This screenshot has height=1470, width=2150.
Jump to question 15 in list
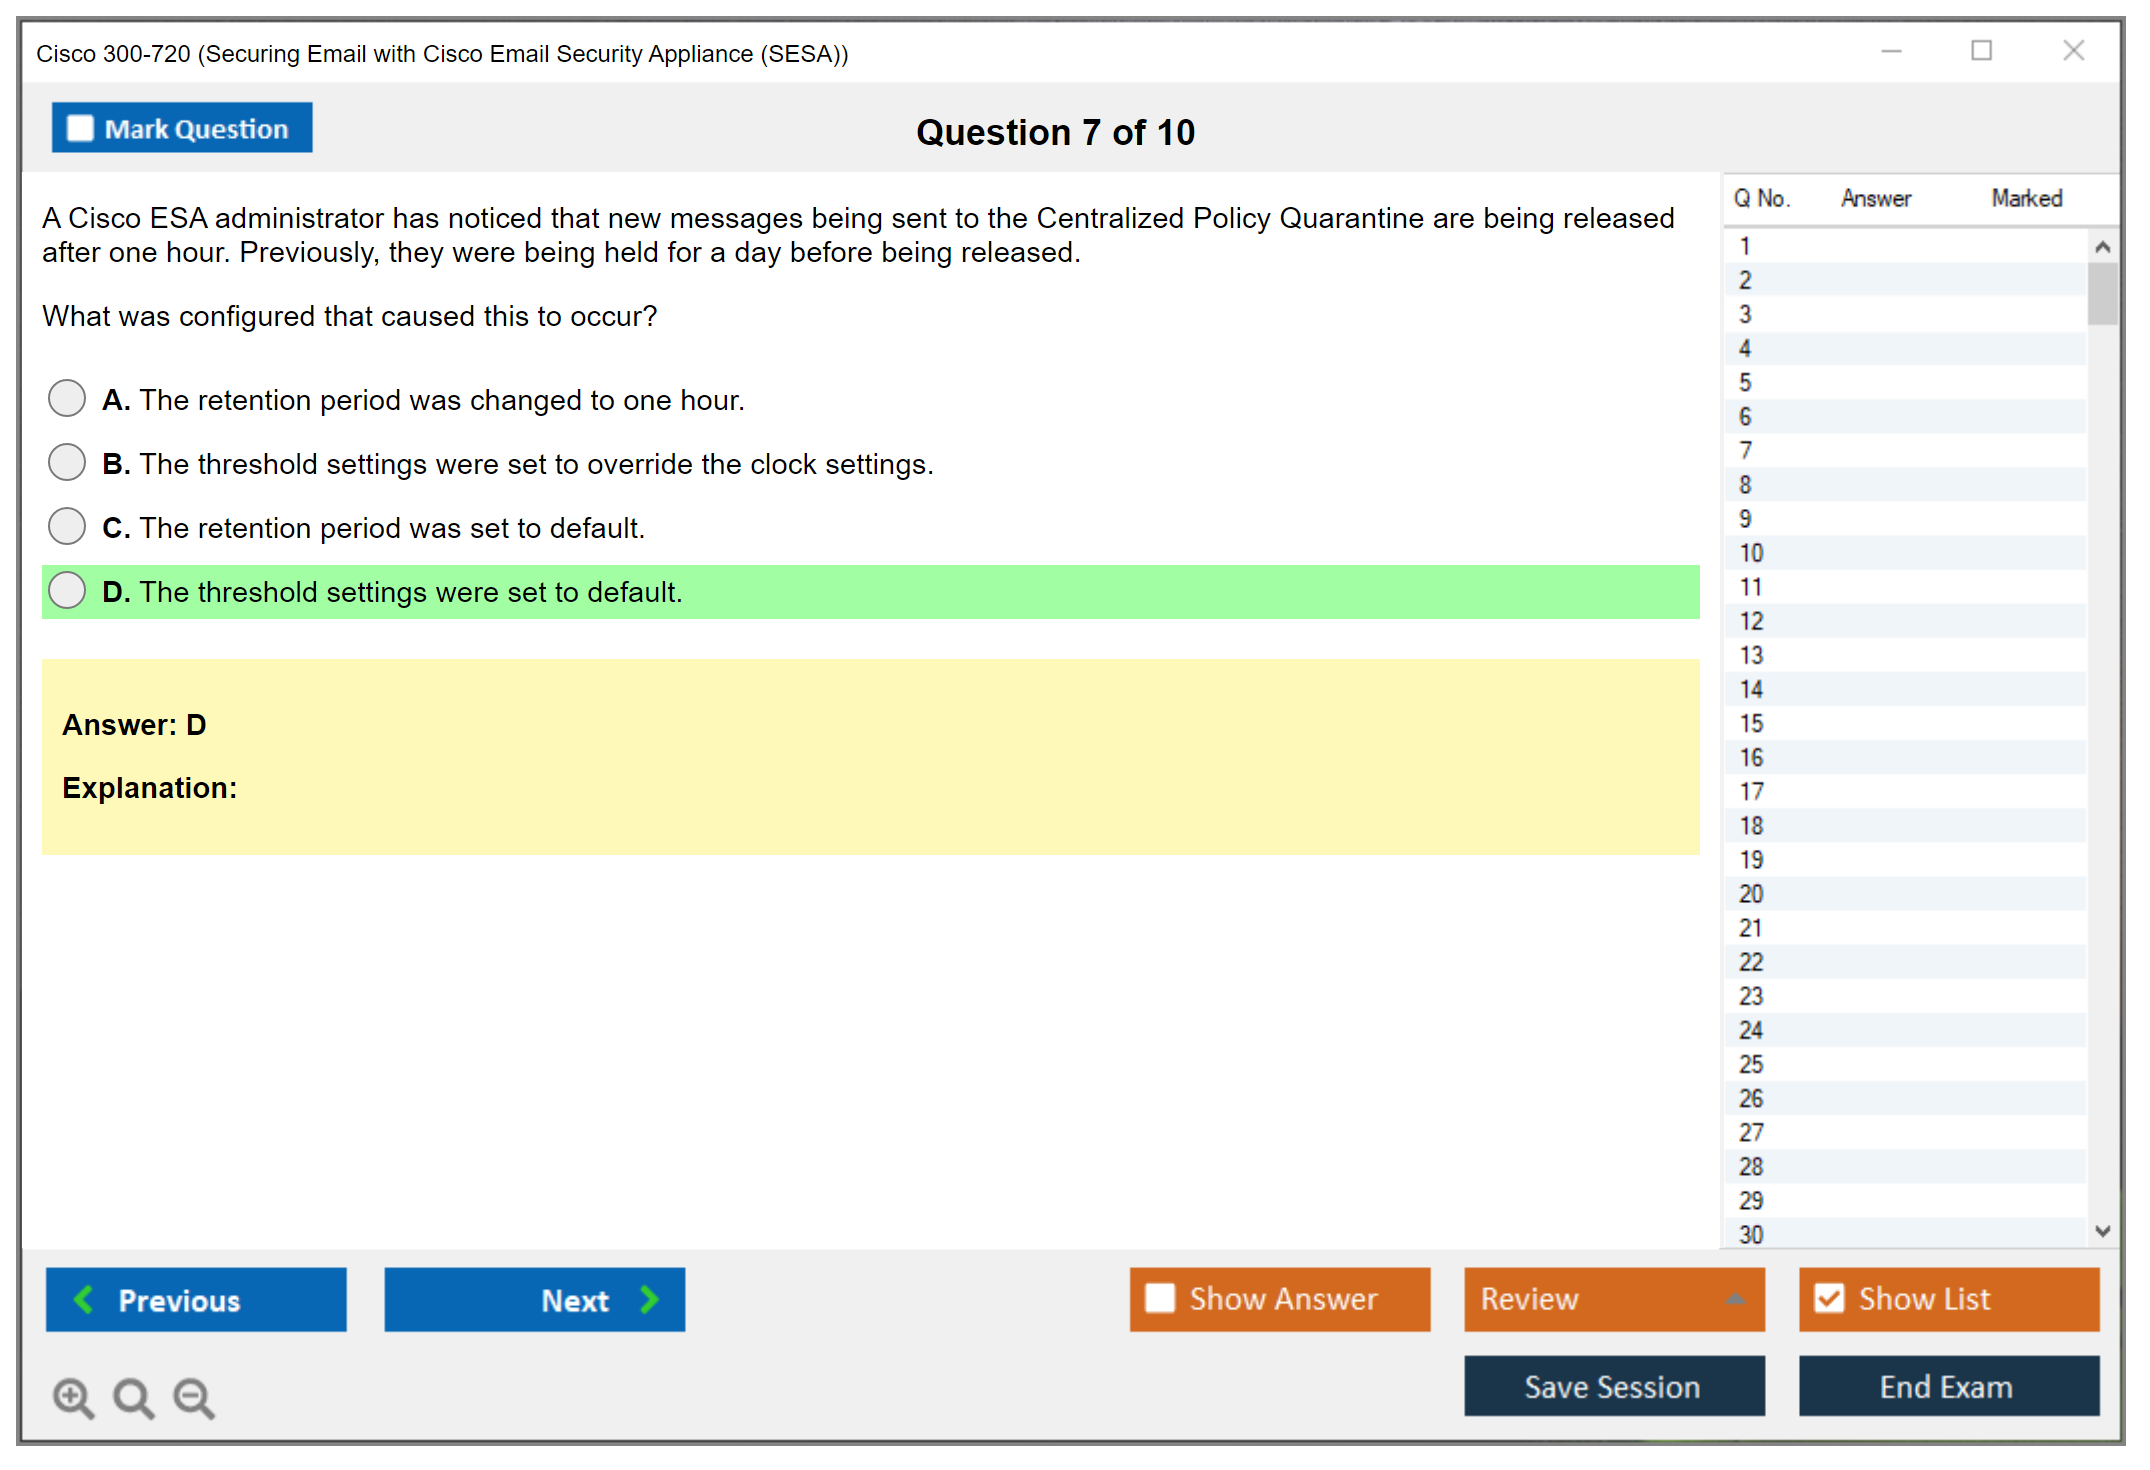click(1751, 723)
